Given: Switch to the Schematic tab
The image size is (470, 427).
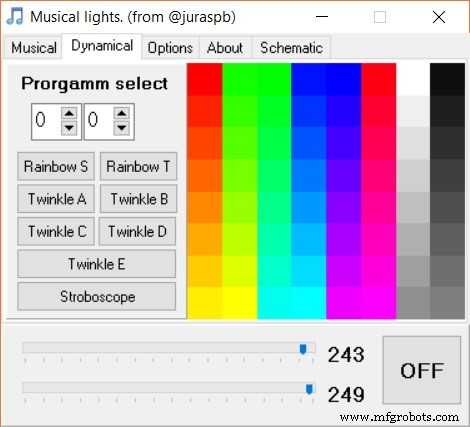Looking at the screenshot, I should point(291,48).
